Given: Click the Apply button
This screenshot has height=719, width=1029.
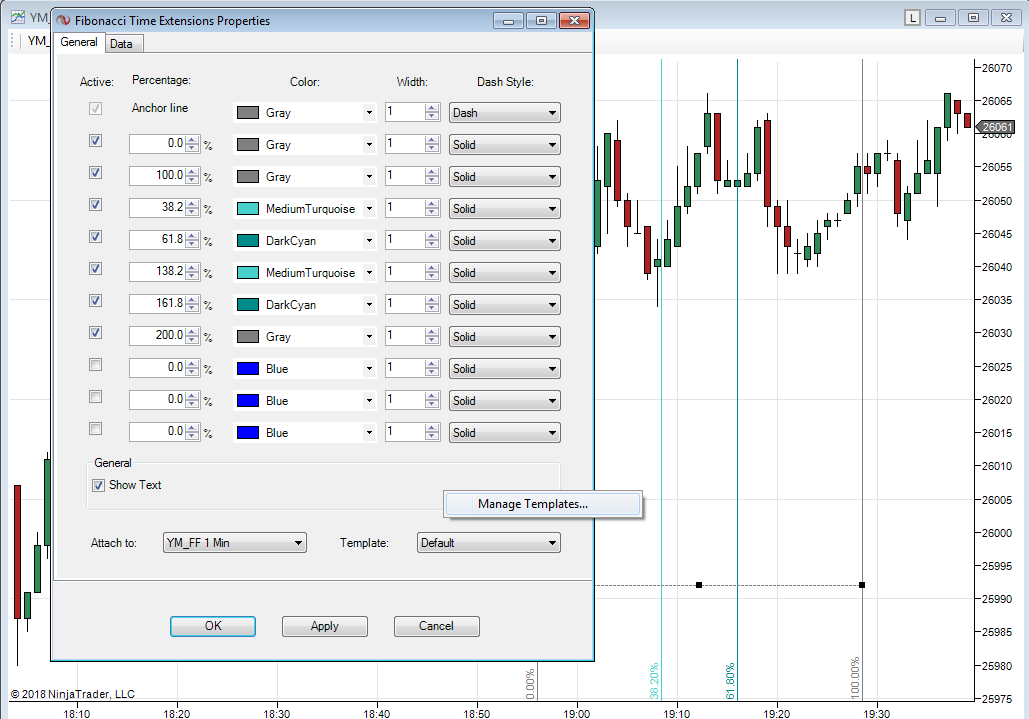Looking at the screenshot, I should (x=324, y=626).
